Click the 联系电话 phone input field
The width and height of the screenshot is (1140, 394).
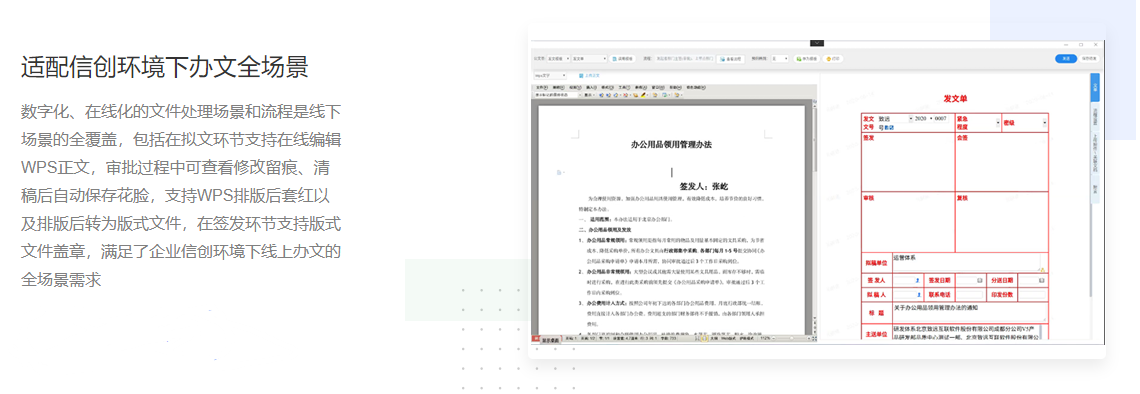(x=969, y=294)
